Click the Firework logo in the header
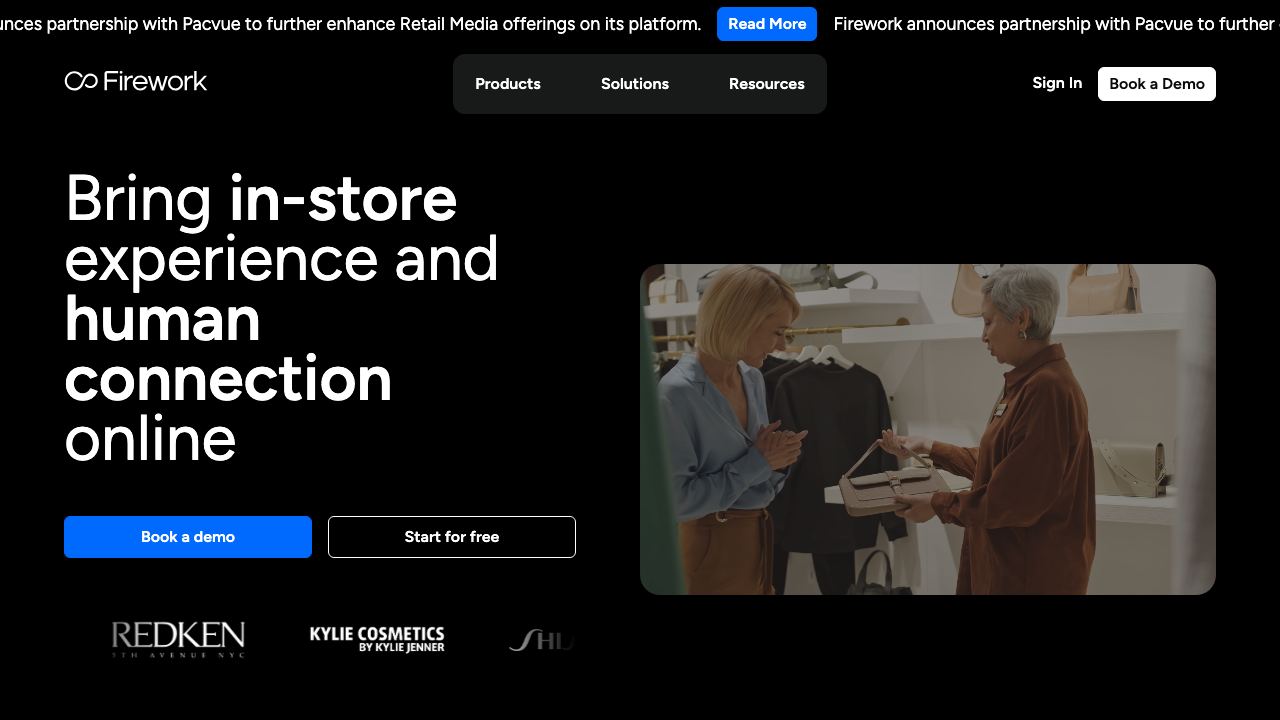This screenshot has height=720, width=1280. coord(136,81)
